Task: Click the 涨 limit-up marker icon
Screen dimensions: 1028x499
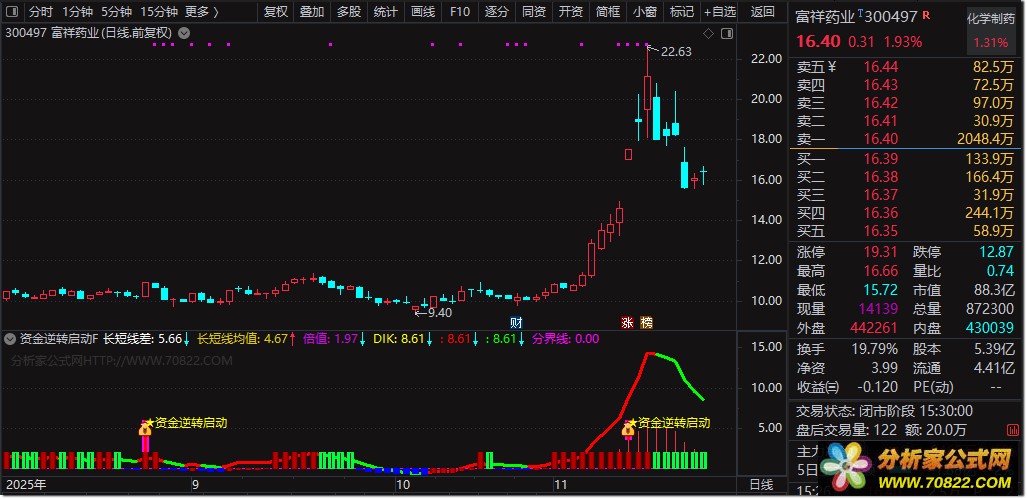Action: pyautogui.click(x=627, y=322)
